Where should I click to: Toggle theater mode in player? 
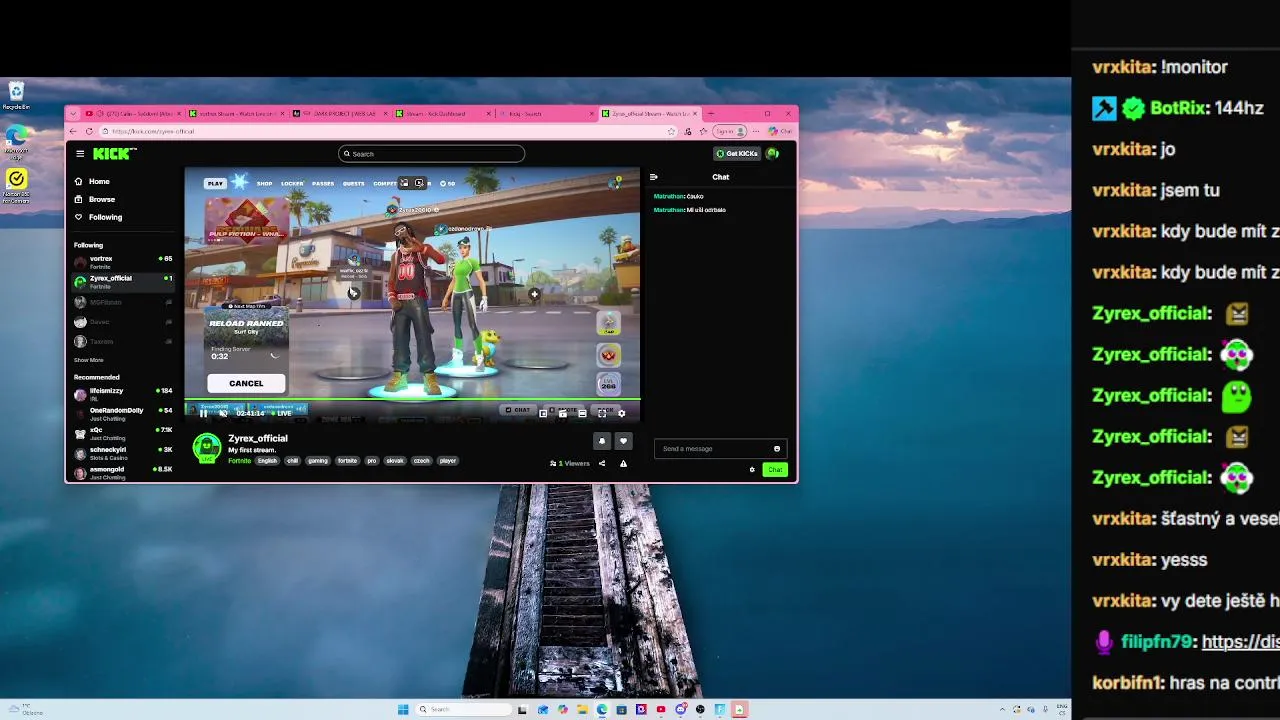(x=582, y=413)
